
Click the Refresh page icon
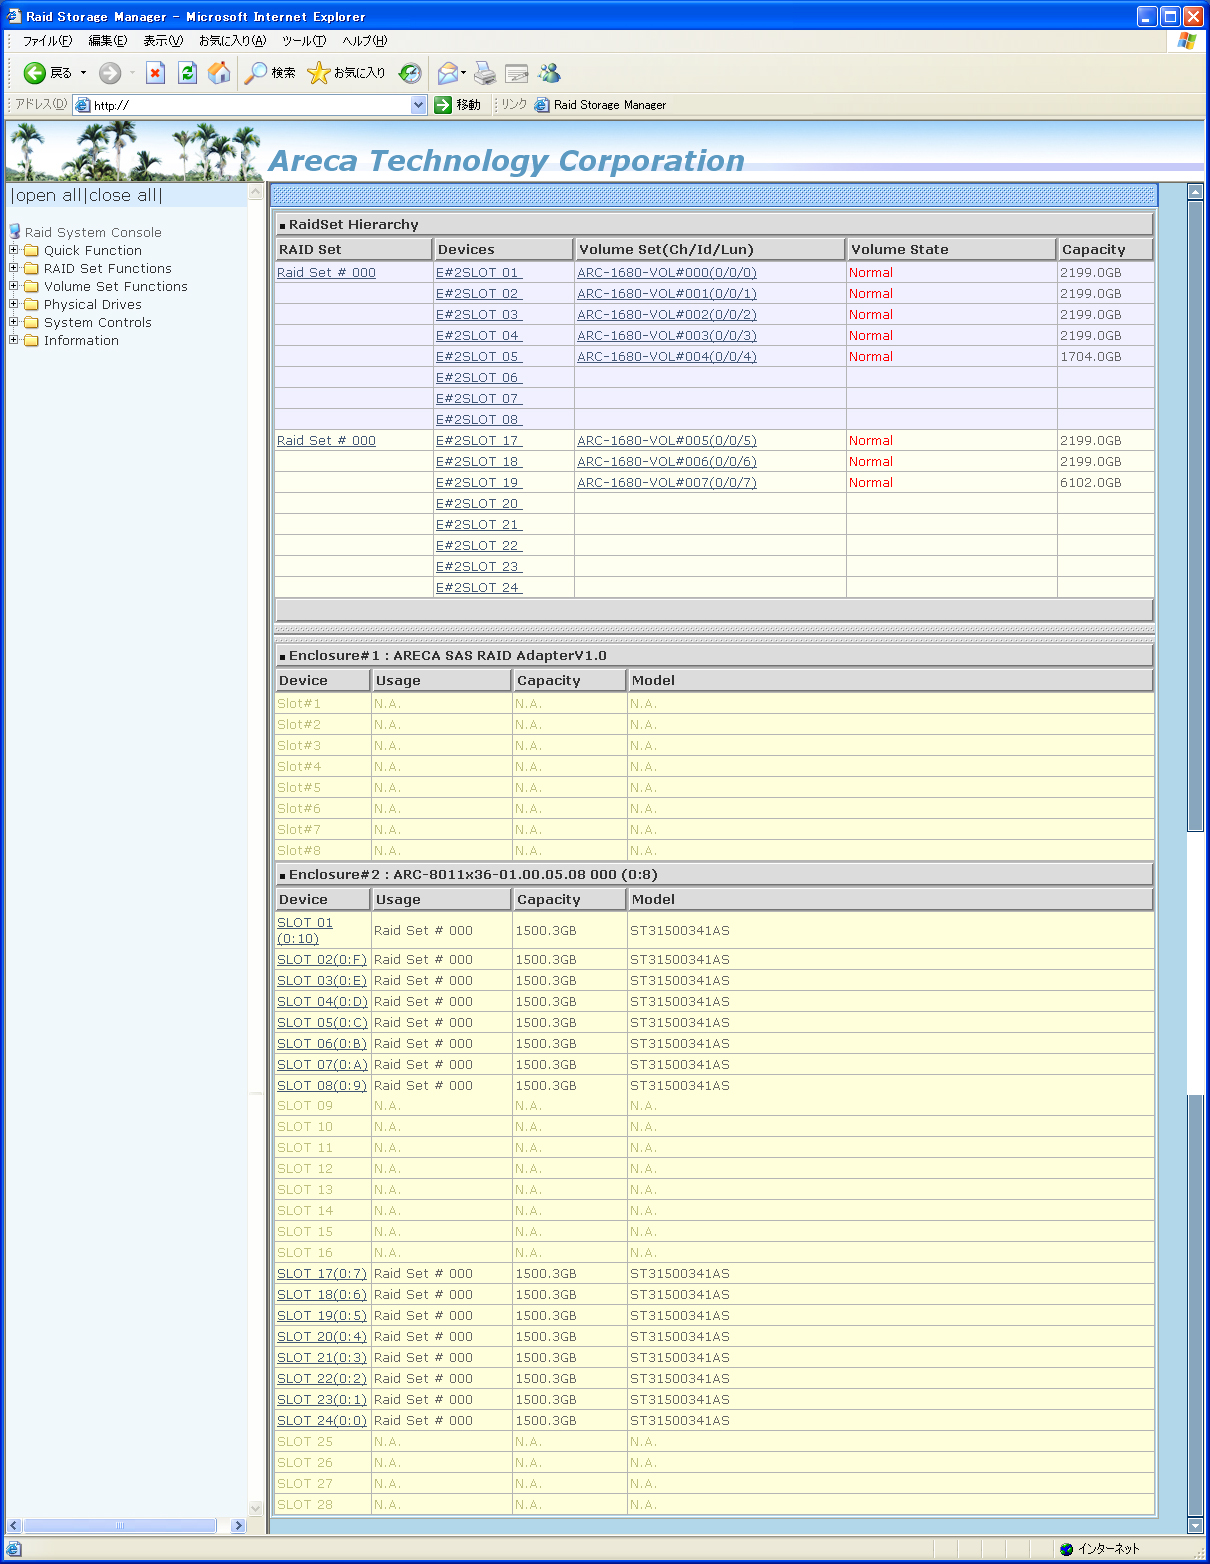[187, 73]
